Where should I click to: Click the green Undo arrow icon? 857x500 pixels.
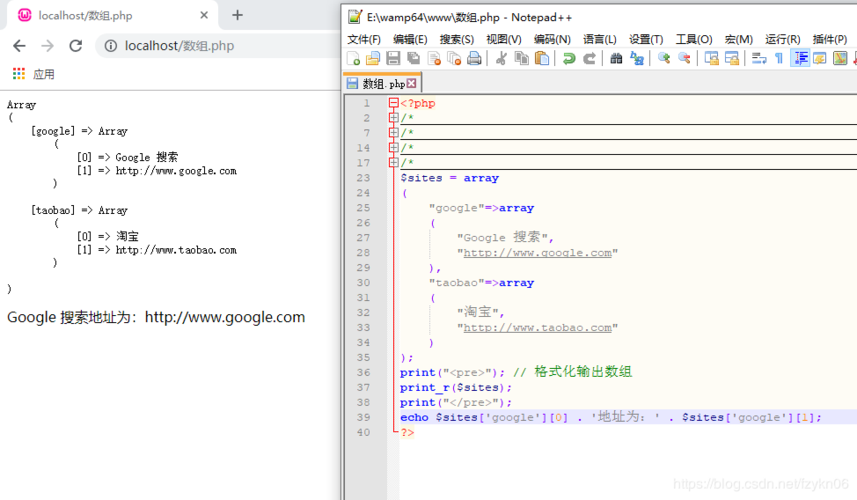[x=569, y=58]
